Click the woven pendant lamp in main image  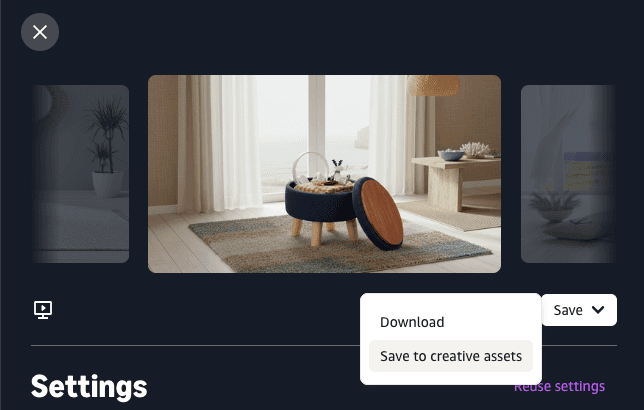click(x=433, y=85)
